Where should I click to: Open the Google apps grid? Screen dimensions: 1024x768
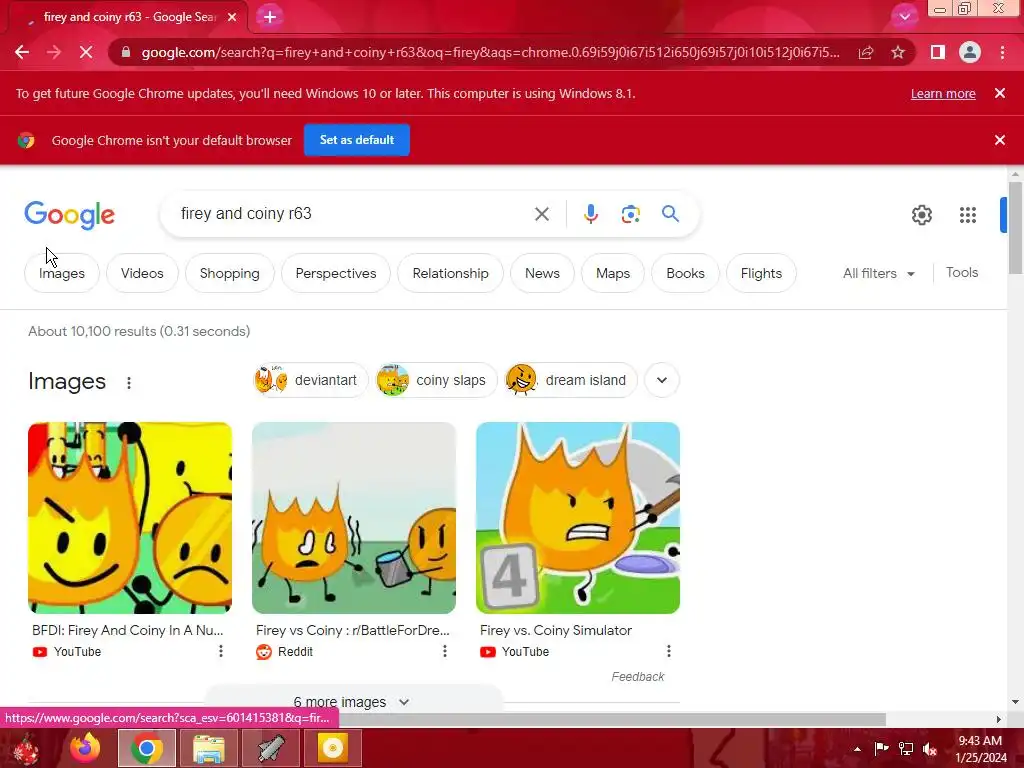tap(968, 215)
